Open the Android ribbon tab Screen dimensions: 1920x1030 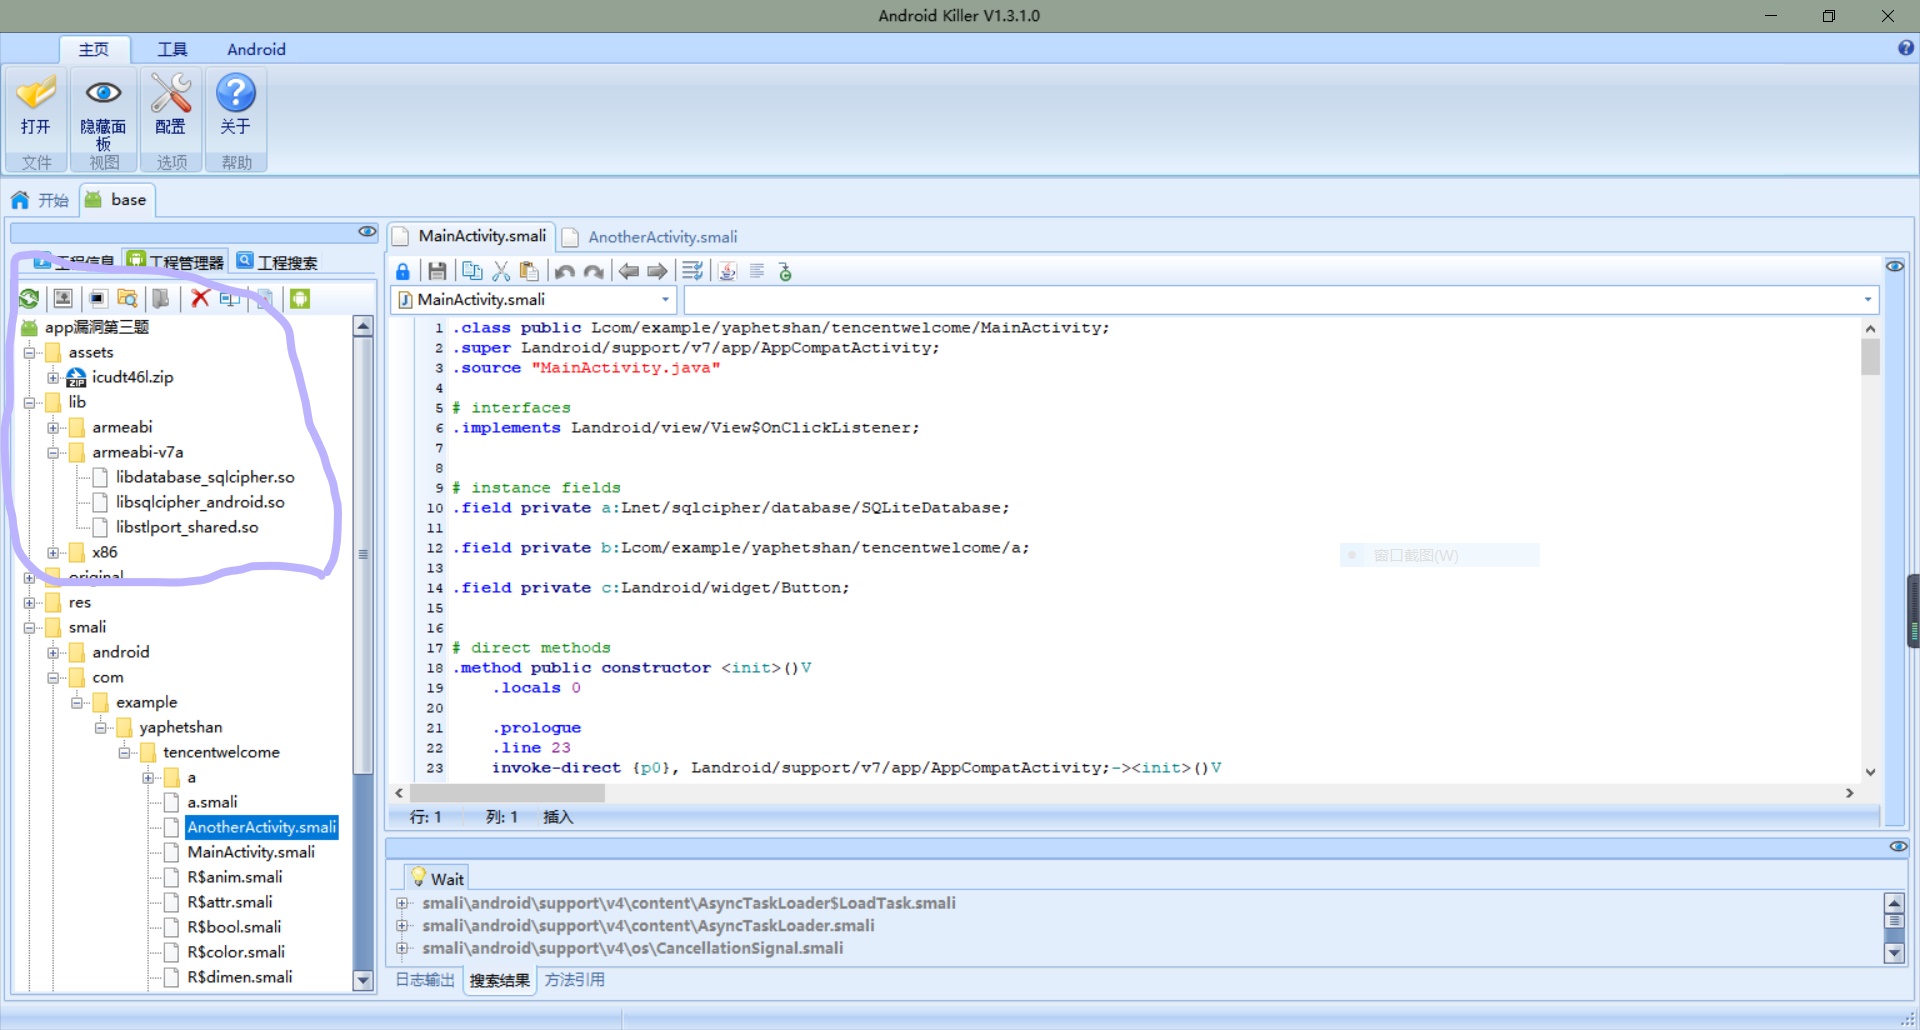point(256,49)
